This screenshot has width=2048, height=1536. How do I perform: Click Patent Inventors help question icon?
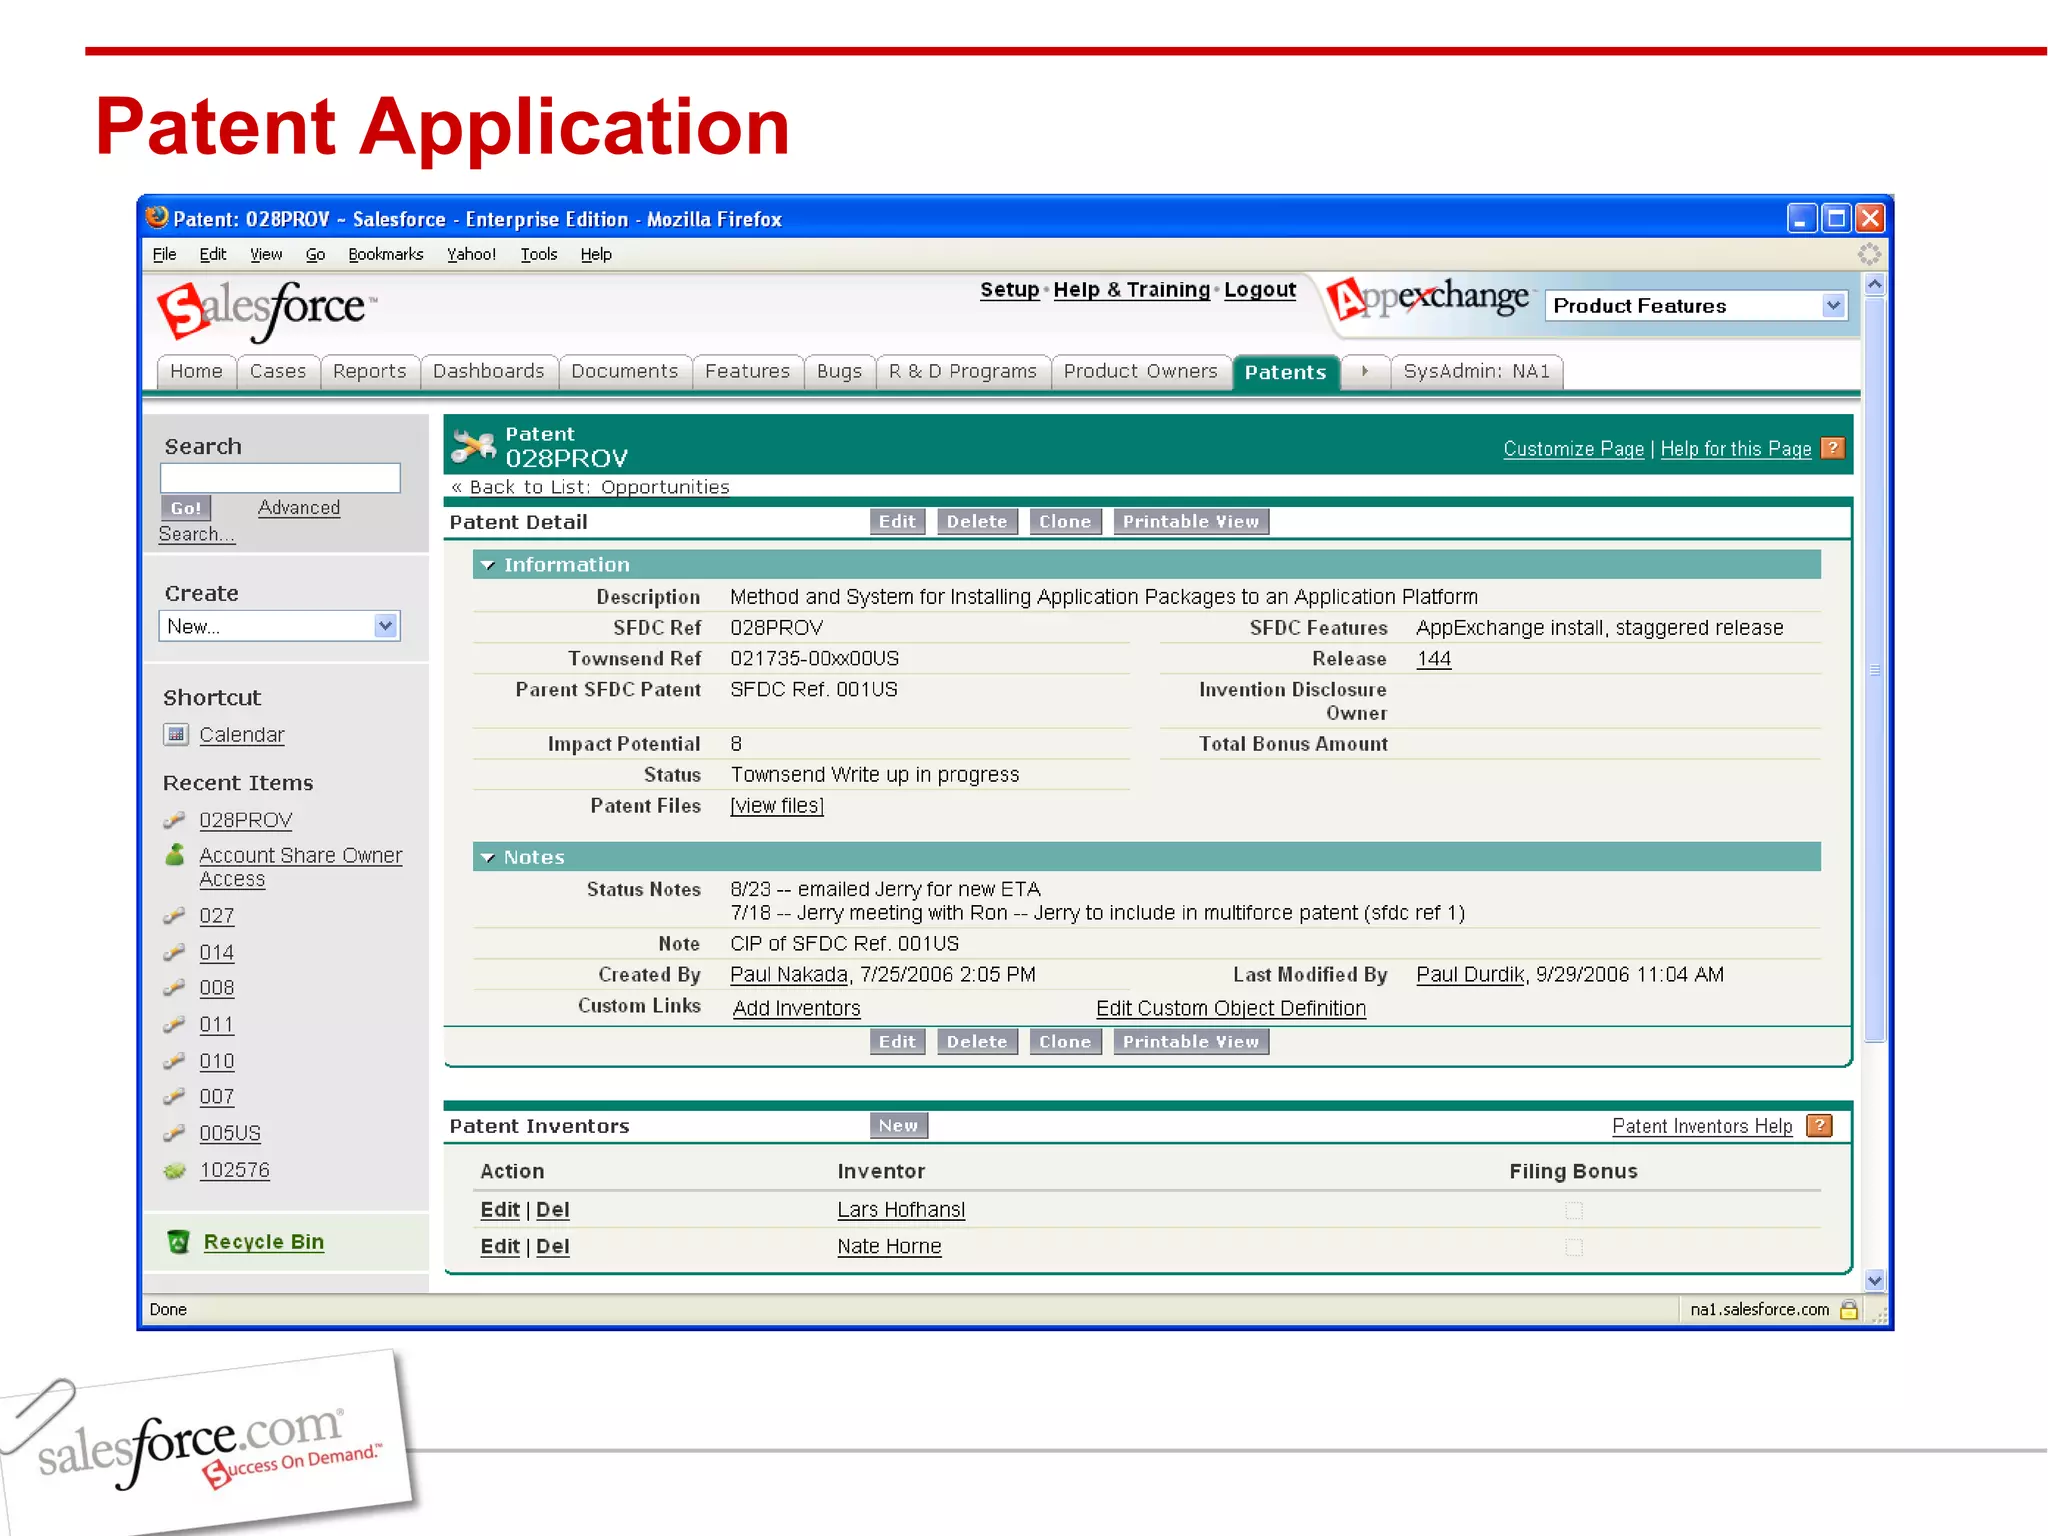pos(1819,1125)
